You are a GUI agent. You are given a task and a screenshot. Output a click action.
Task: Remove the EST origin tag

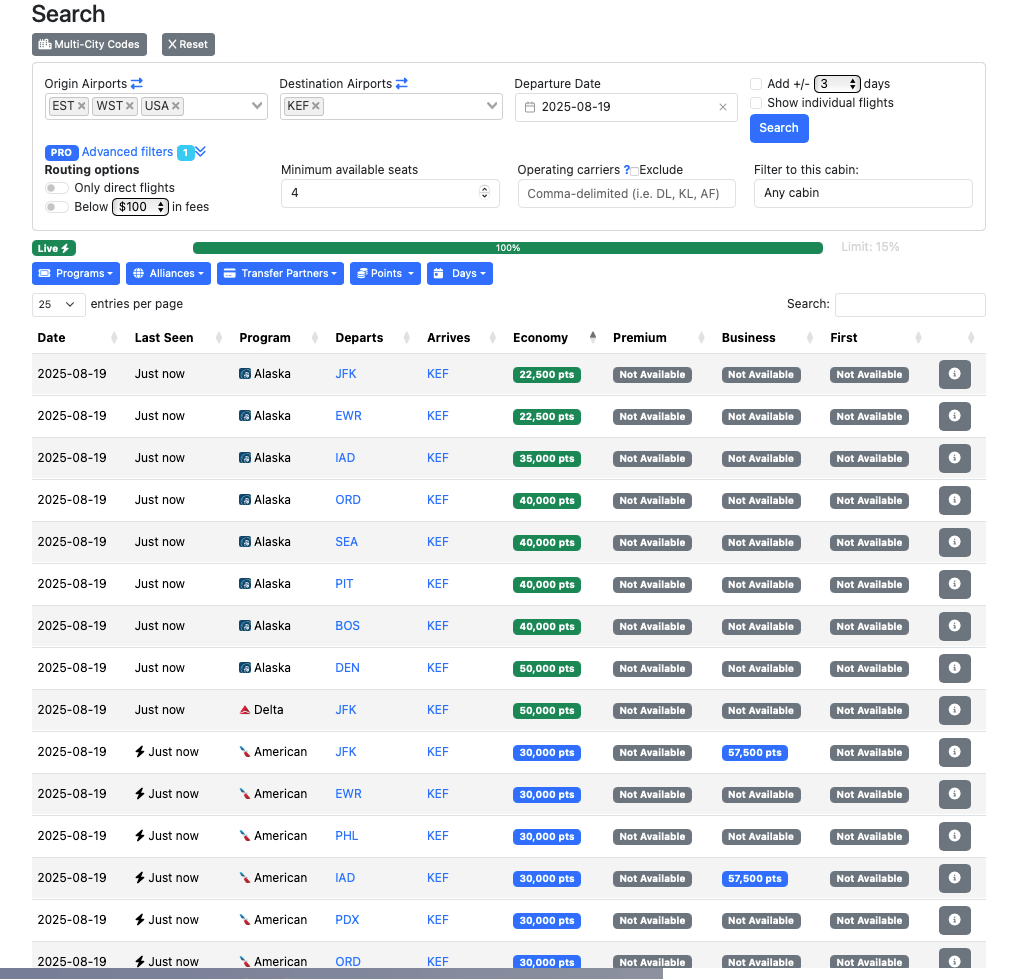[81, 106]
